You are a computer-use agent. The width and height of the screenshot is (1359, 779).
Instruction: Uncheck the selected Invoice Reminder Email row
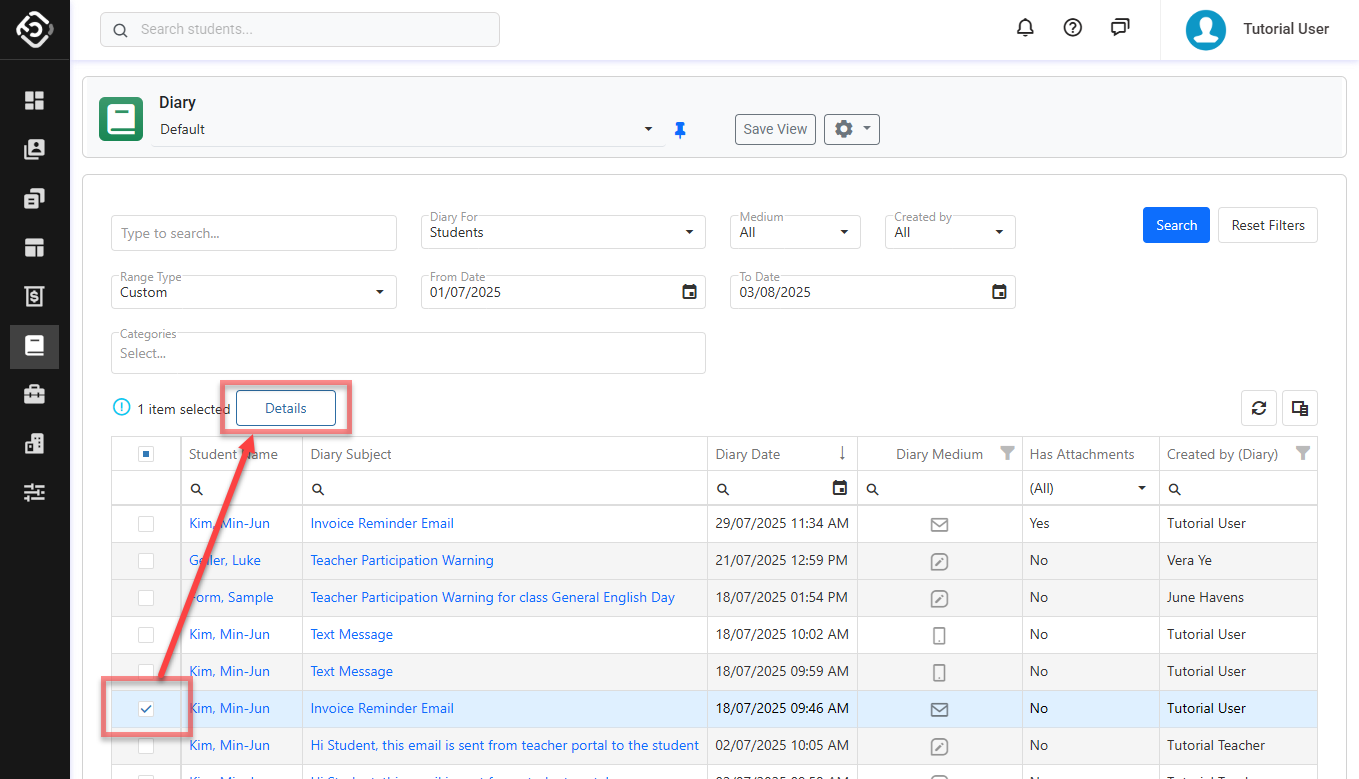click(146, 708)
